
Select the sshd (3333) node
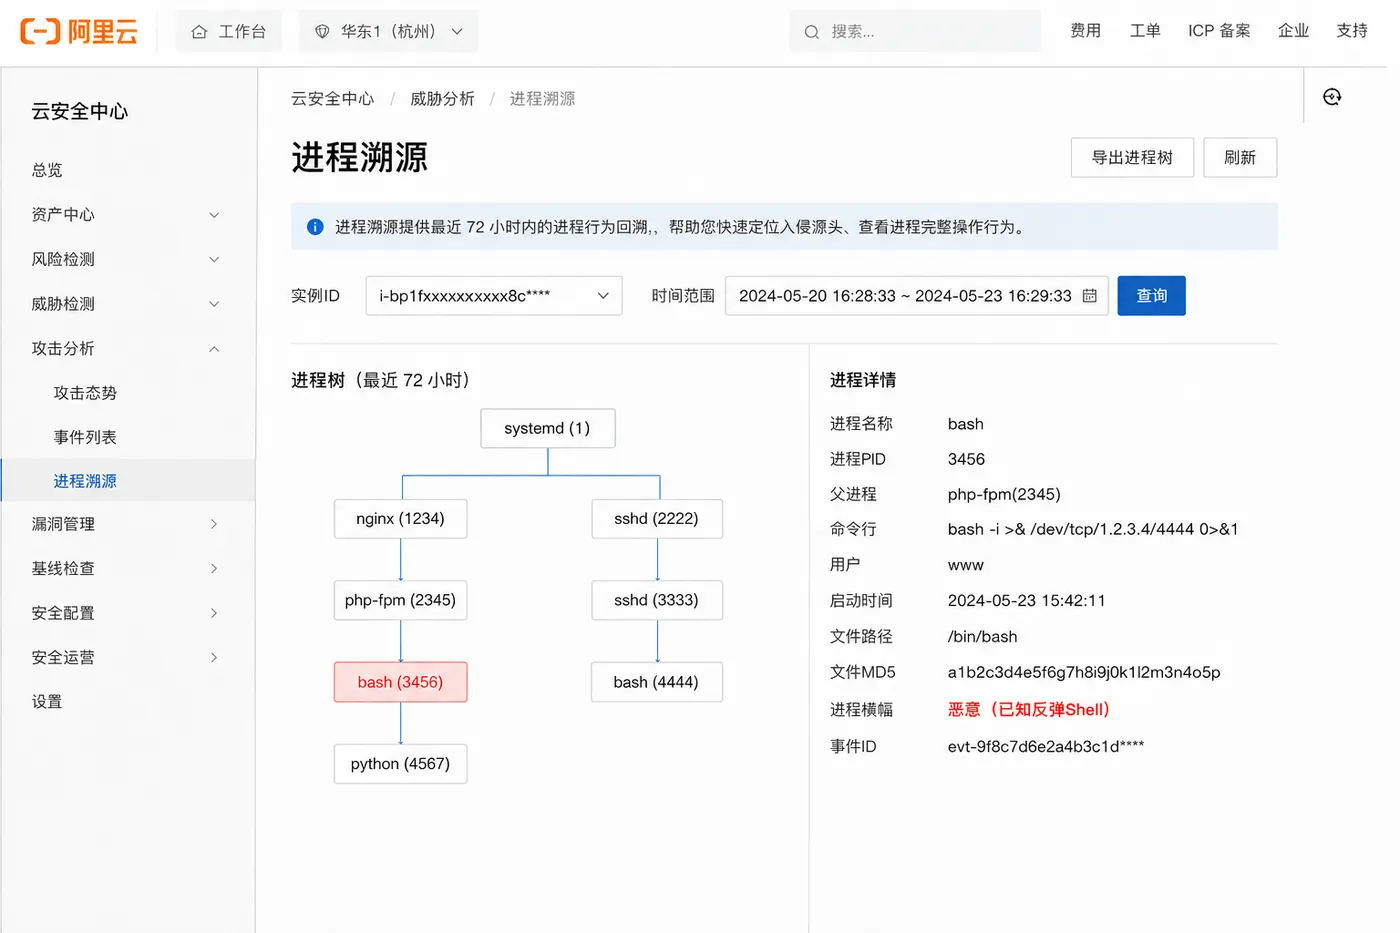point(656,600)
